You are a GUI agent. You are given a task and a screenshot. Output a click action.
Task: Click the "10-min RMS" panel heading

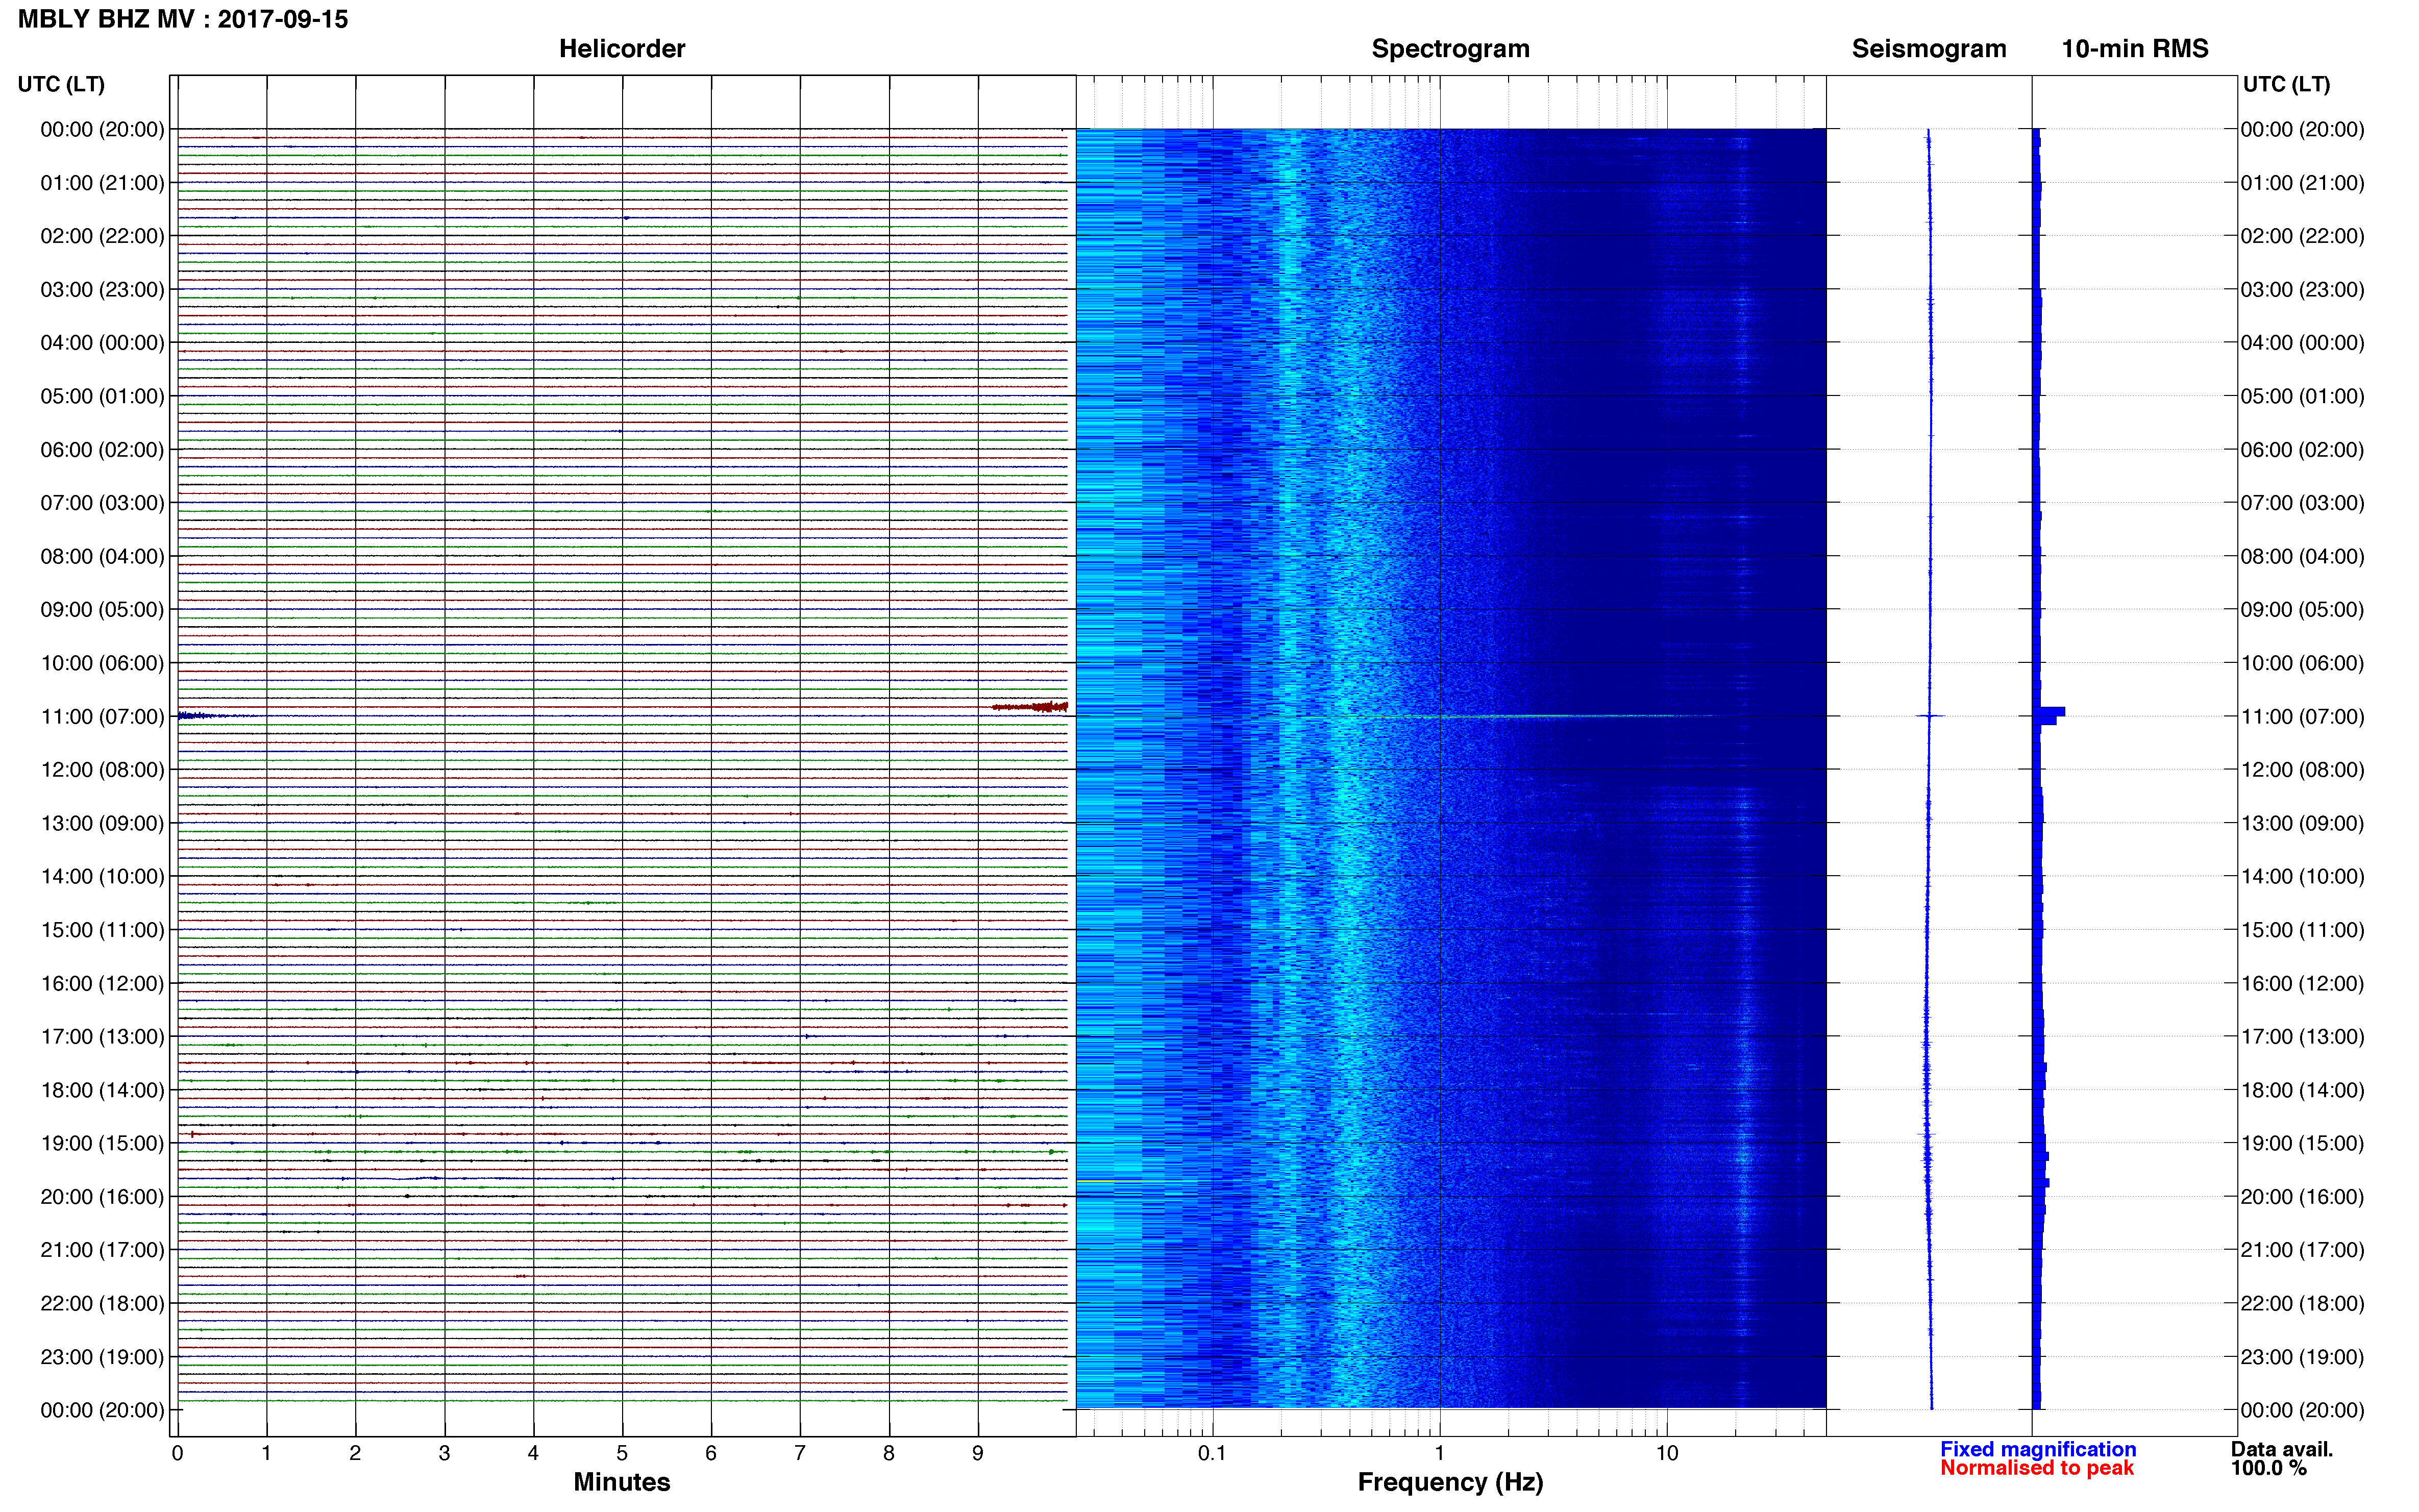(2135, 49)
